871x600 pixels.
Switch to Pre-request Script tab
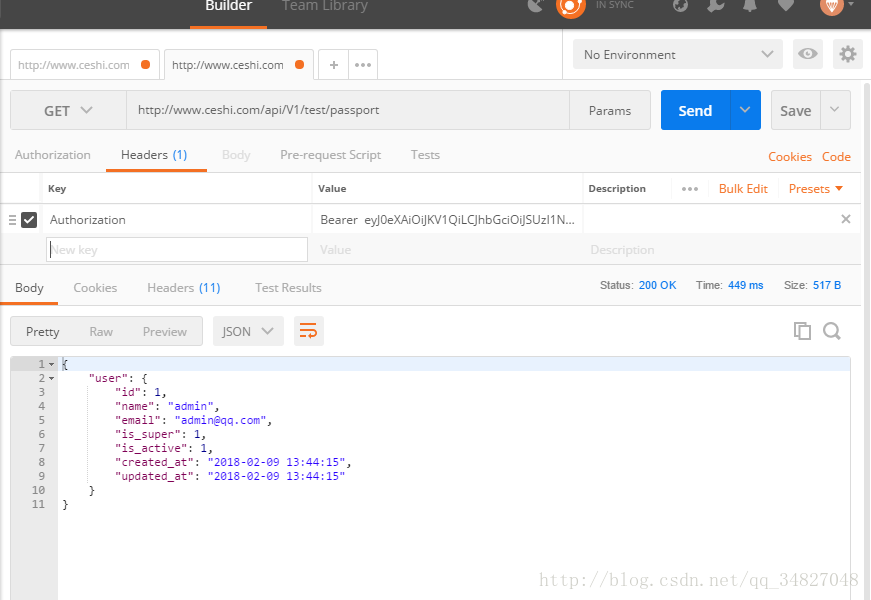pyautogui.click(x=330, y=155)
